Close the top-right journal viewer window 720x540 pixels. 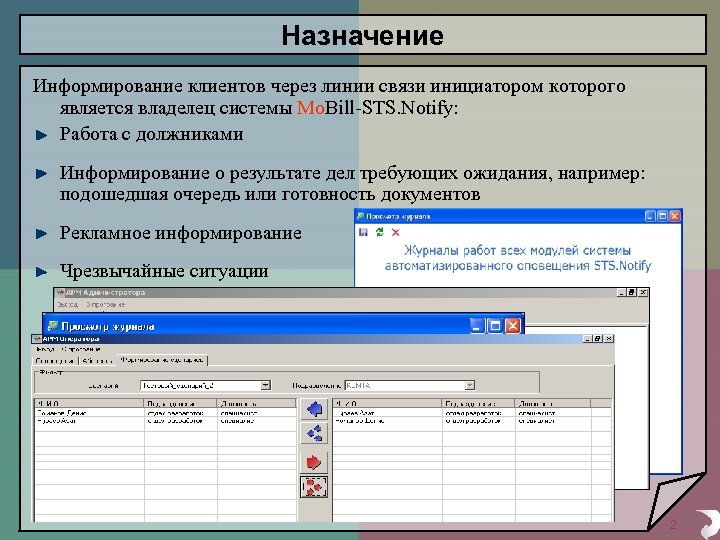675,216
